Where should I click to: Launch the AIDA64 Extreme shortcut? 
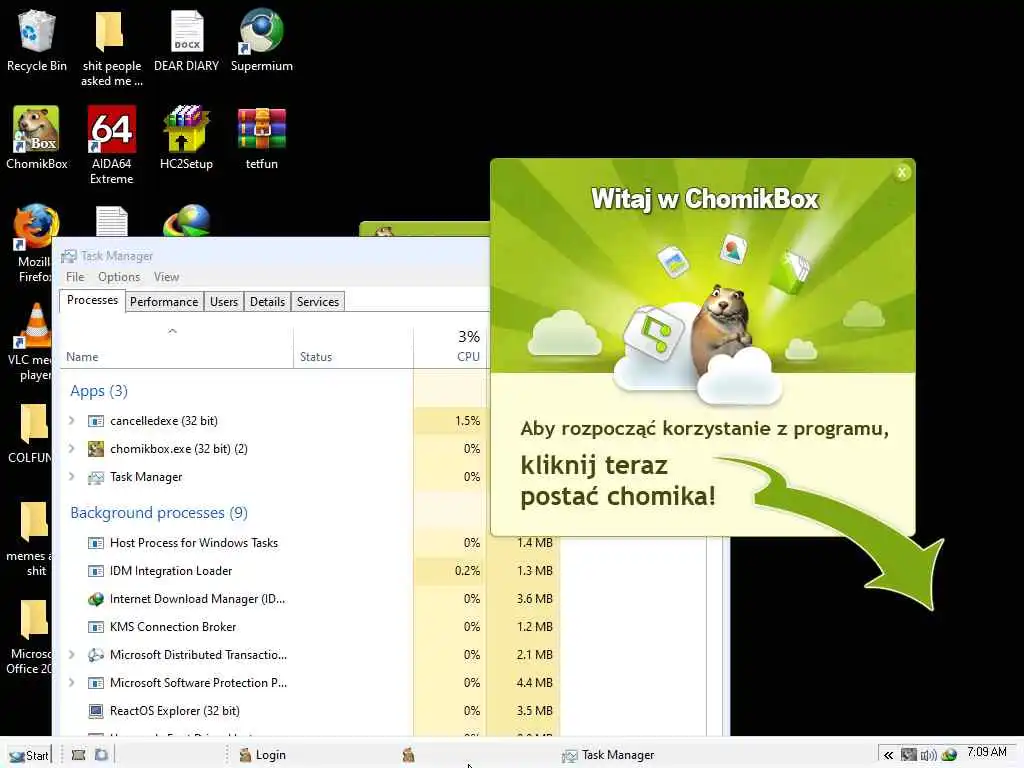[x=112, y=145]
